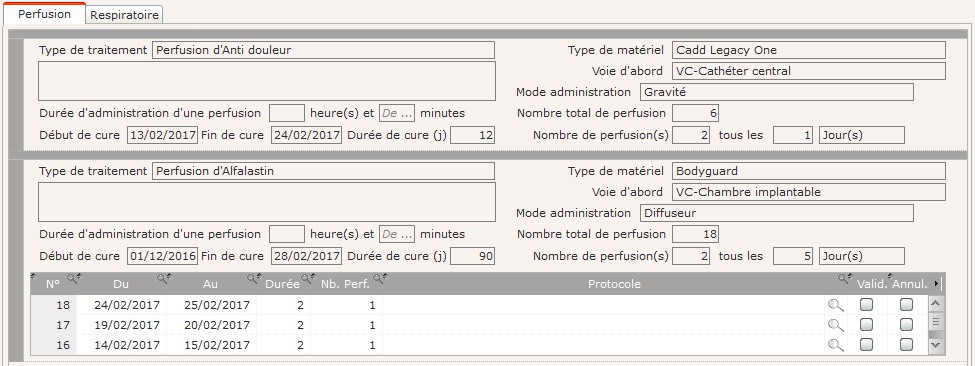
Task: Check Valid. box for row 16
Action: [866, 344]
